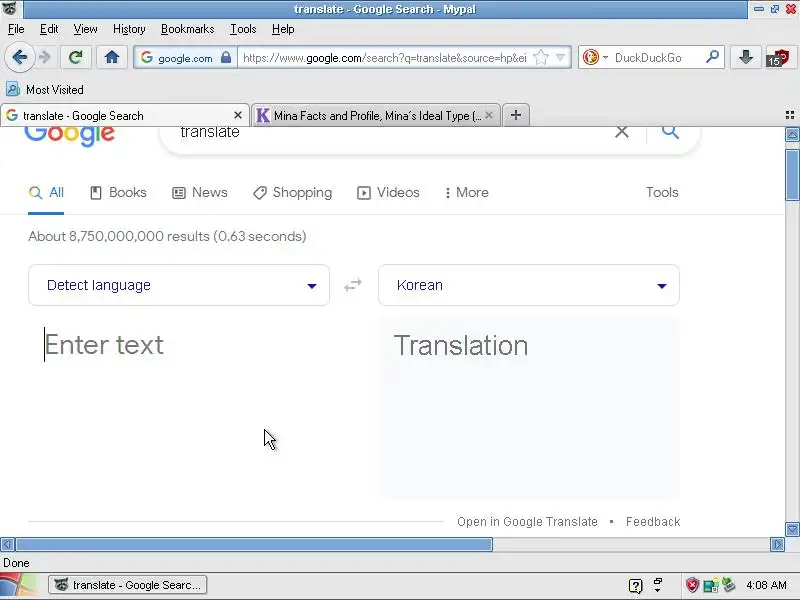Click the Google logo
The image size is (800, 600).
[69, 135]
